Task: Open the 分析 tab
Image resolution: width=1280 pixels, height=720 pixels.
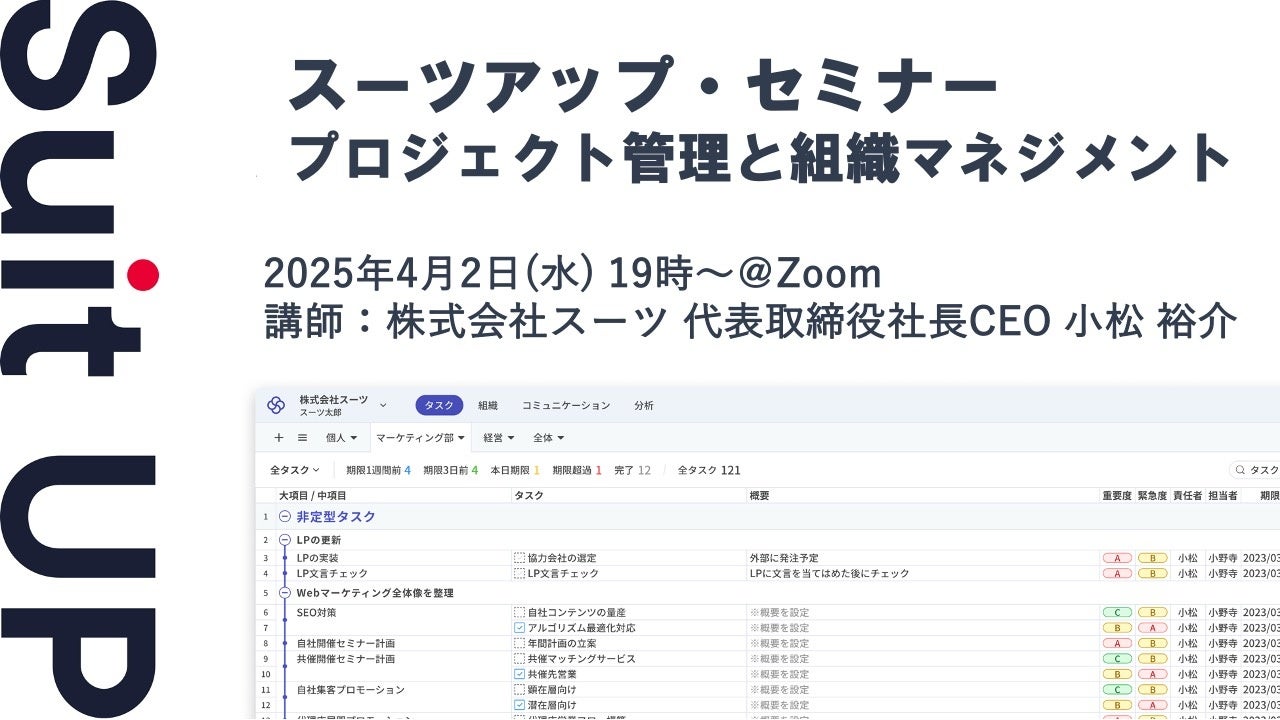Action: [x=644, y=405]
